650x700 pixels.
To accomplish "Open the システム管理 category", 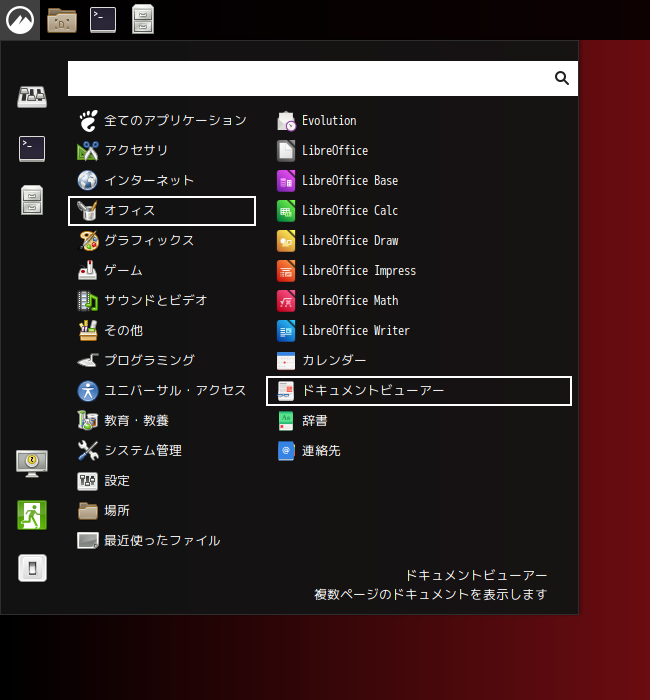I will [x=162, y=450].
